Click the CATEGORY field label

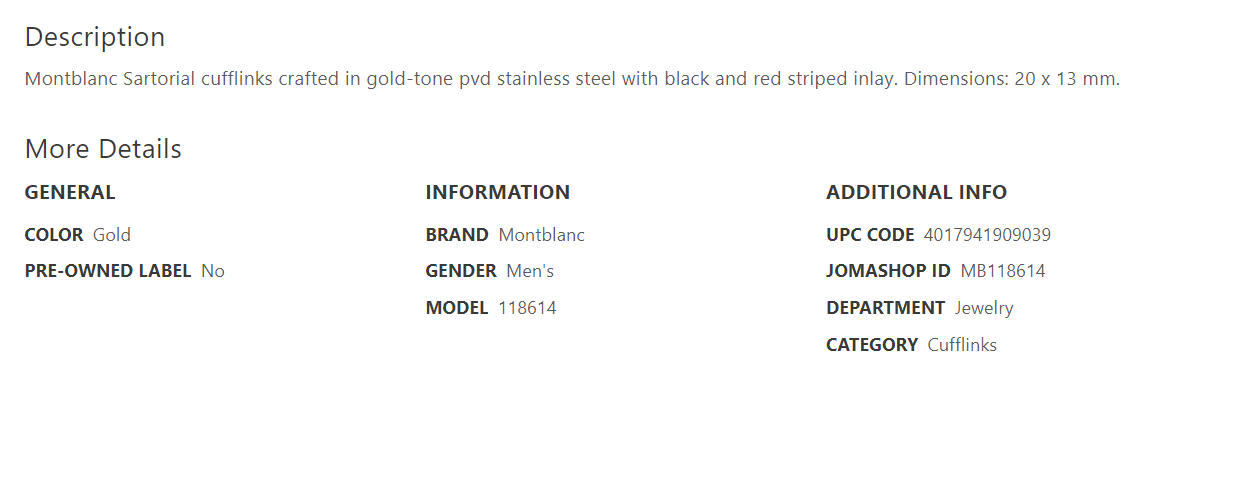(872, 345)
